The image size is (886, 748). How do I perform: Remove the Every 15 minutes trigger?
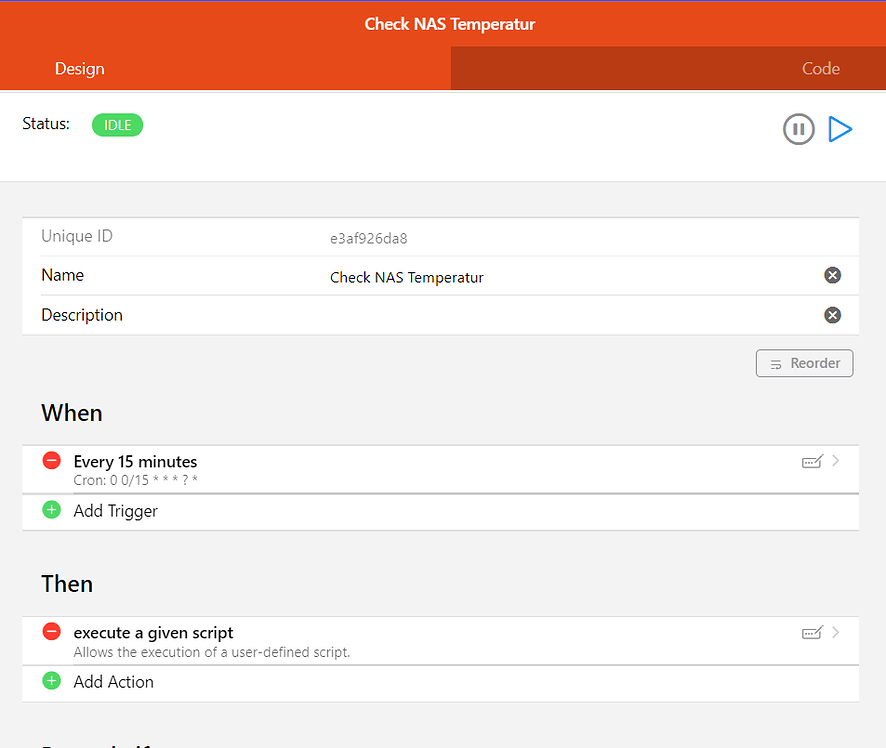click(51, 461)
